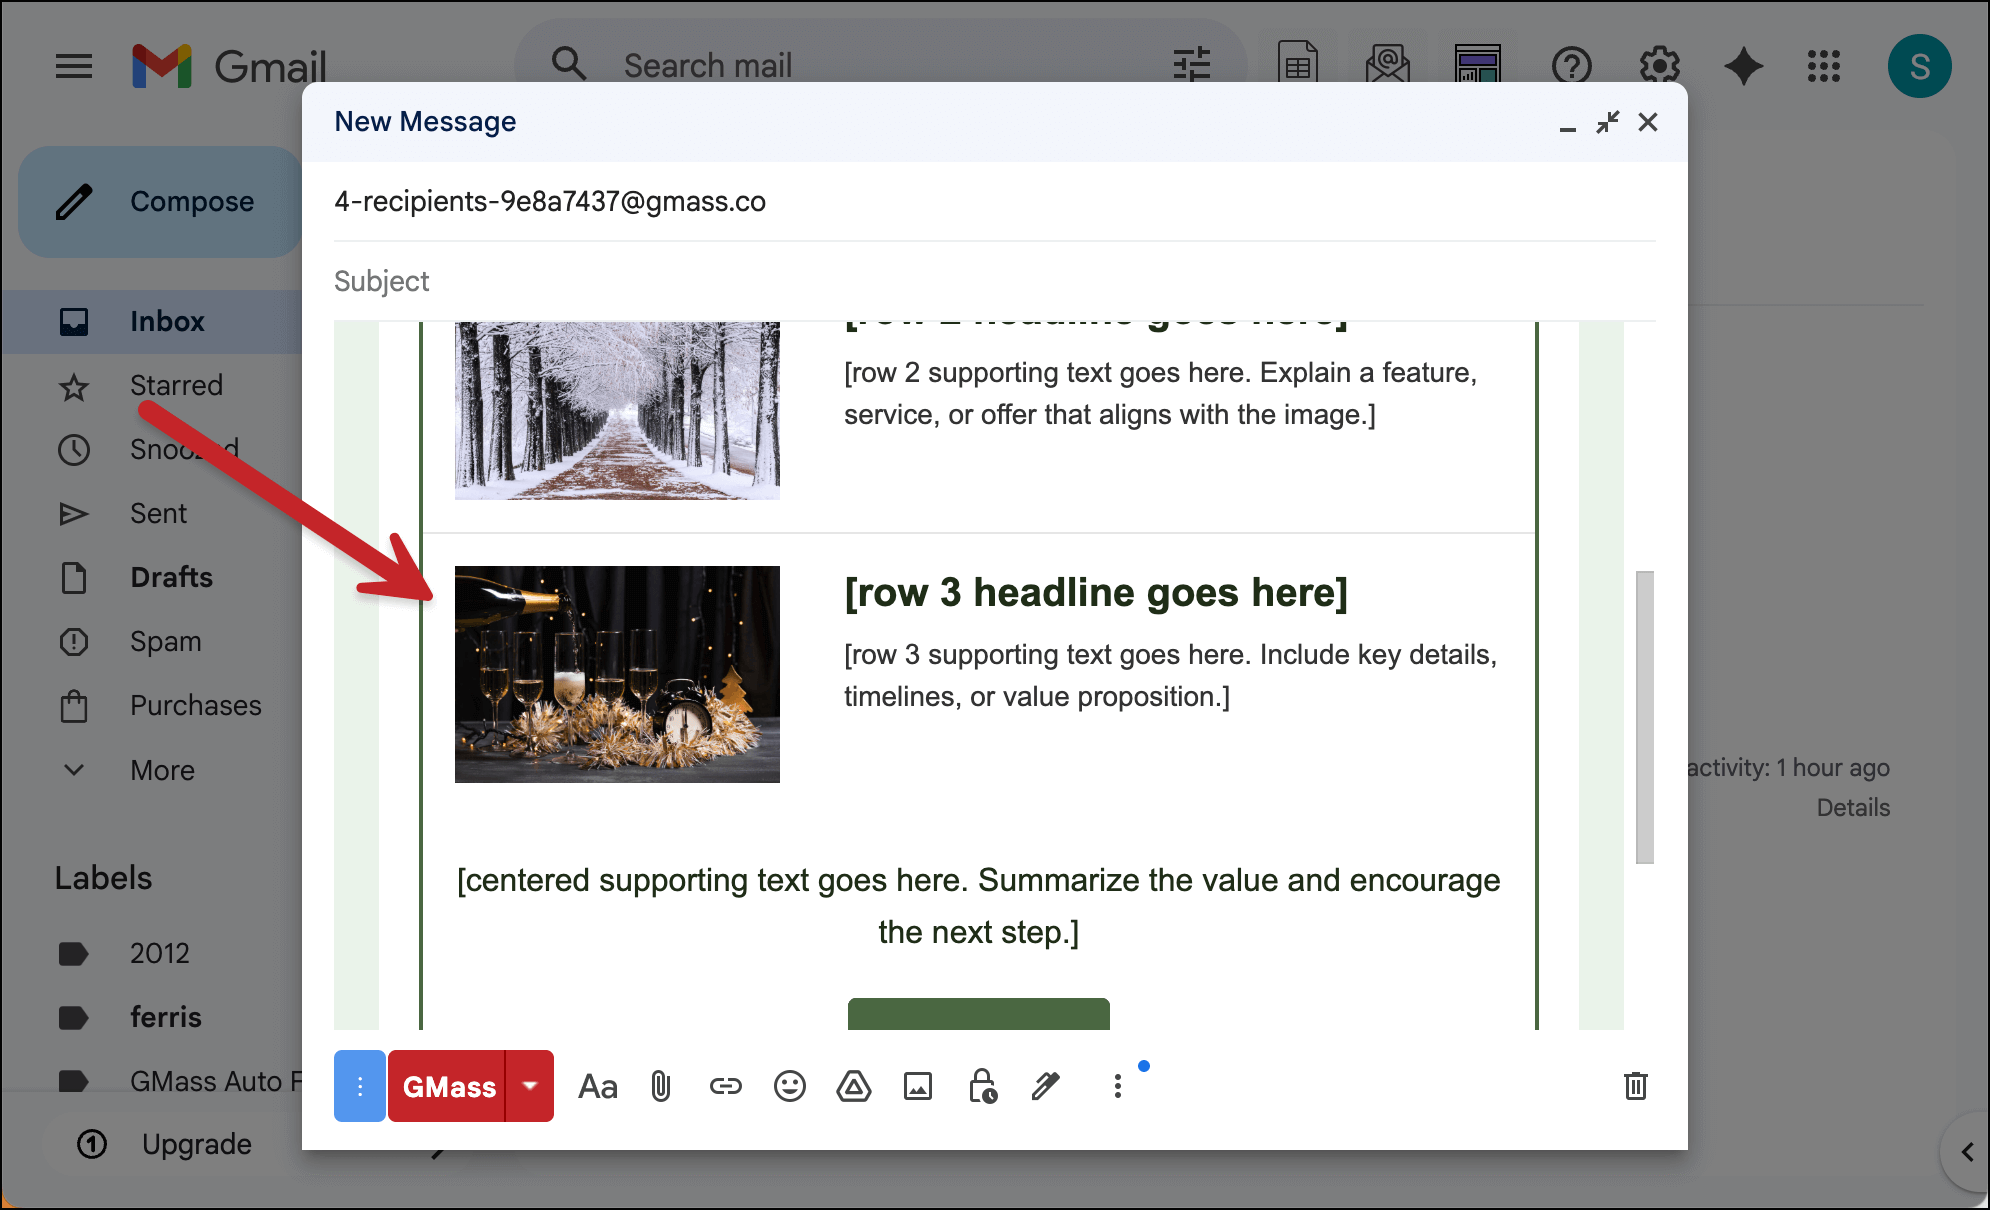
Task: Open Gmail settings gear
Action: [1659, 66]
